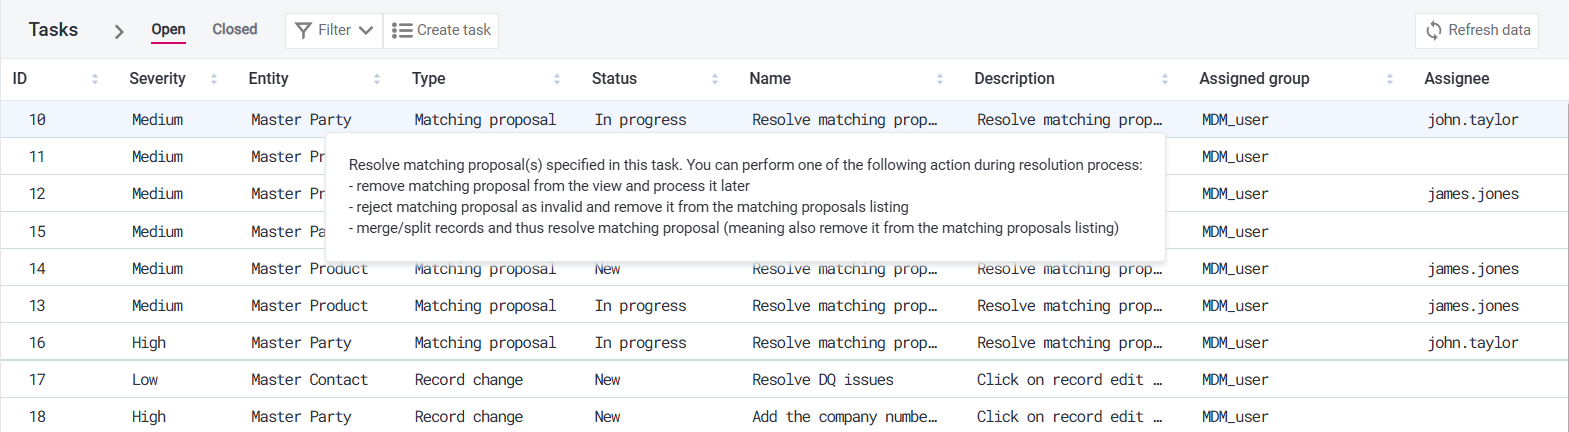
Task: Select task 13 Master Product row
Action: click(x=309, y=306)
